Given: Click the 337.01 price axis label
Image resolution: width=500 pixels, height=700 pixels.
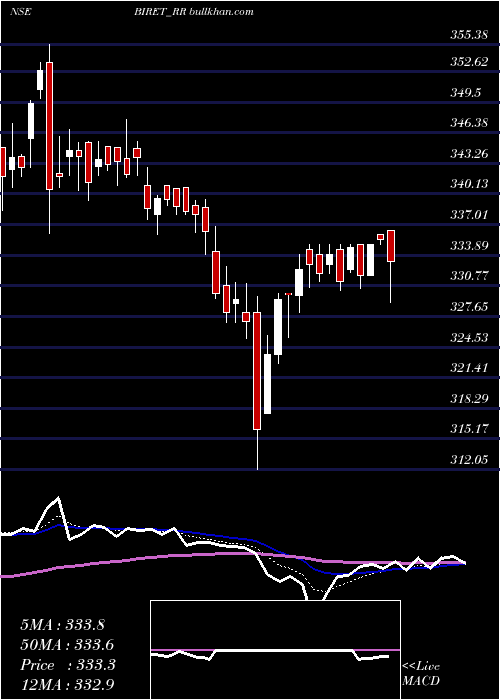Looking at the screenshot, I should coord(468,215).
